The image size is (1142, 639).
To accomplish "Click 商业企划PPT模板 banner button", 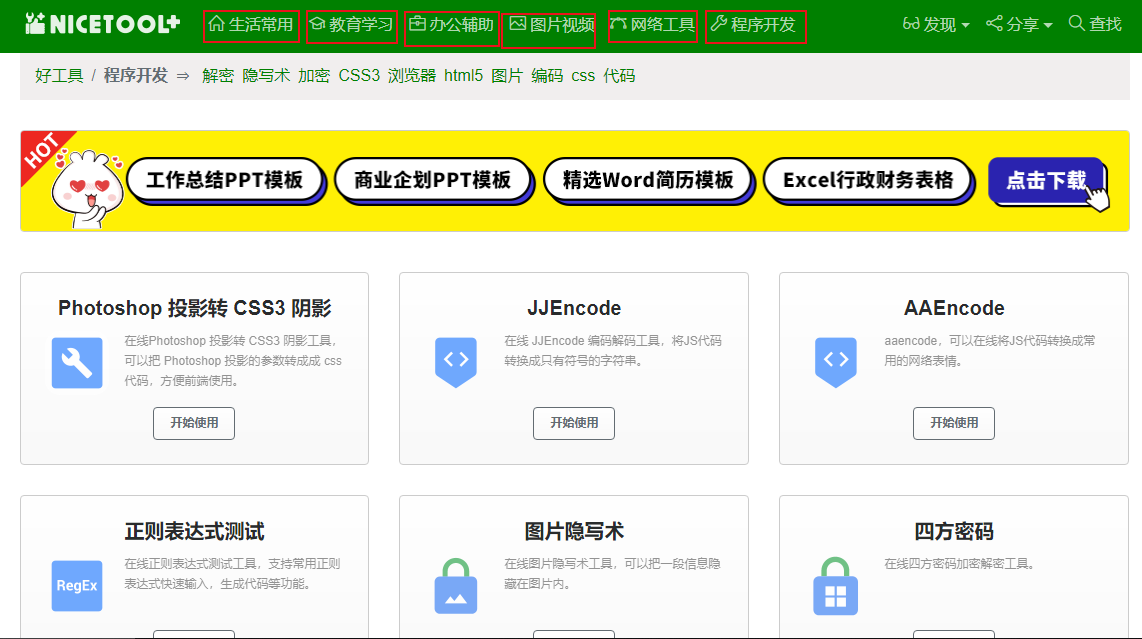I will coord(433,180).
